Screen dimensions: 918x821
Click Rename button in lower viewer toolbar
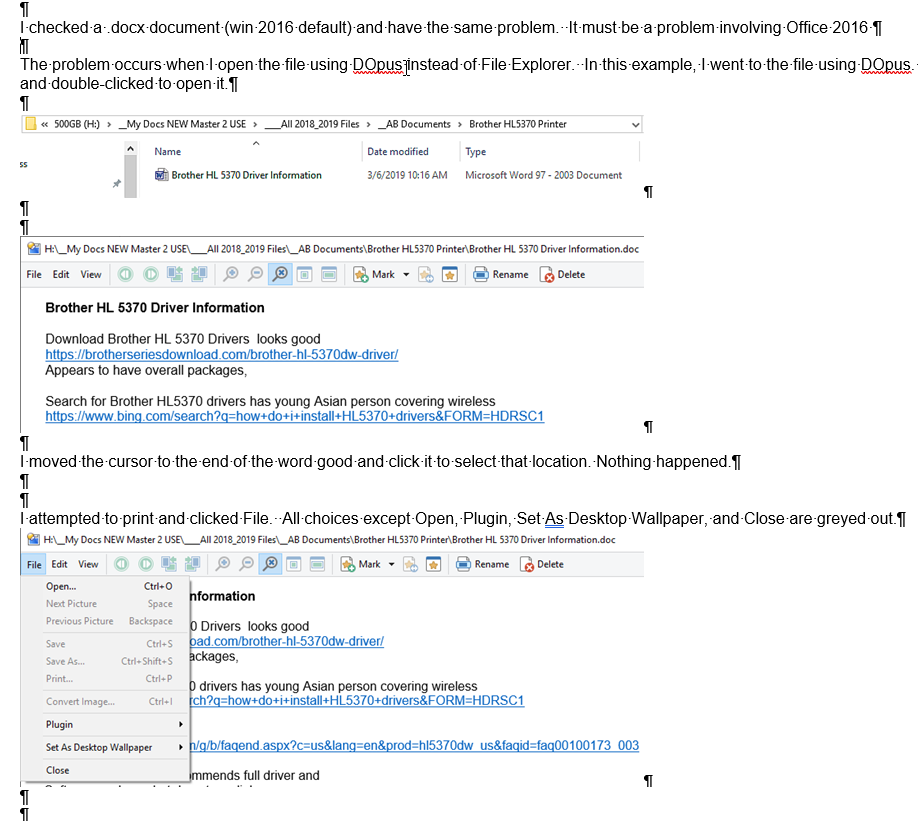click(483, 564)
